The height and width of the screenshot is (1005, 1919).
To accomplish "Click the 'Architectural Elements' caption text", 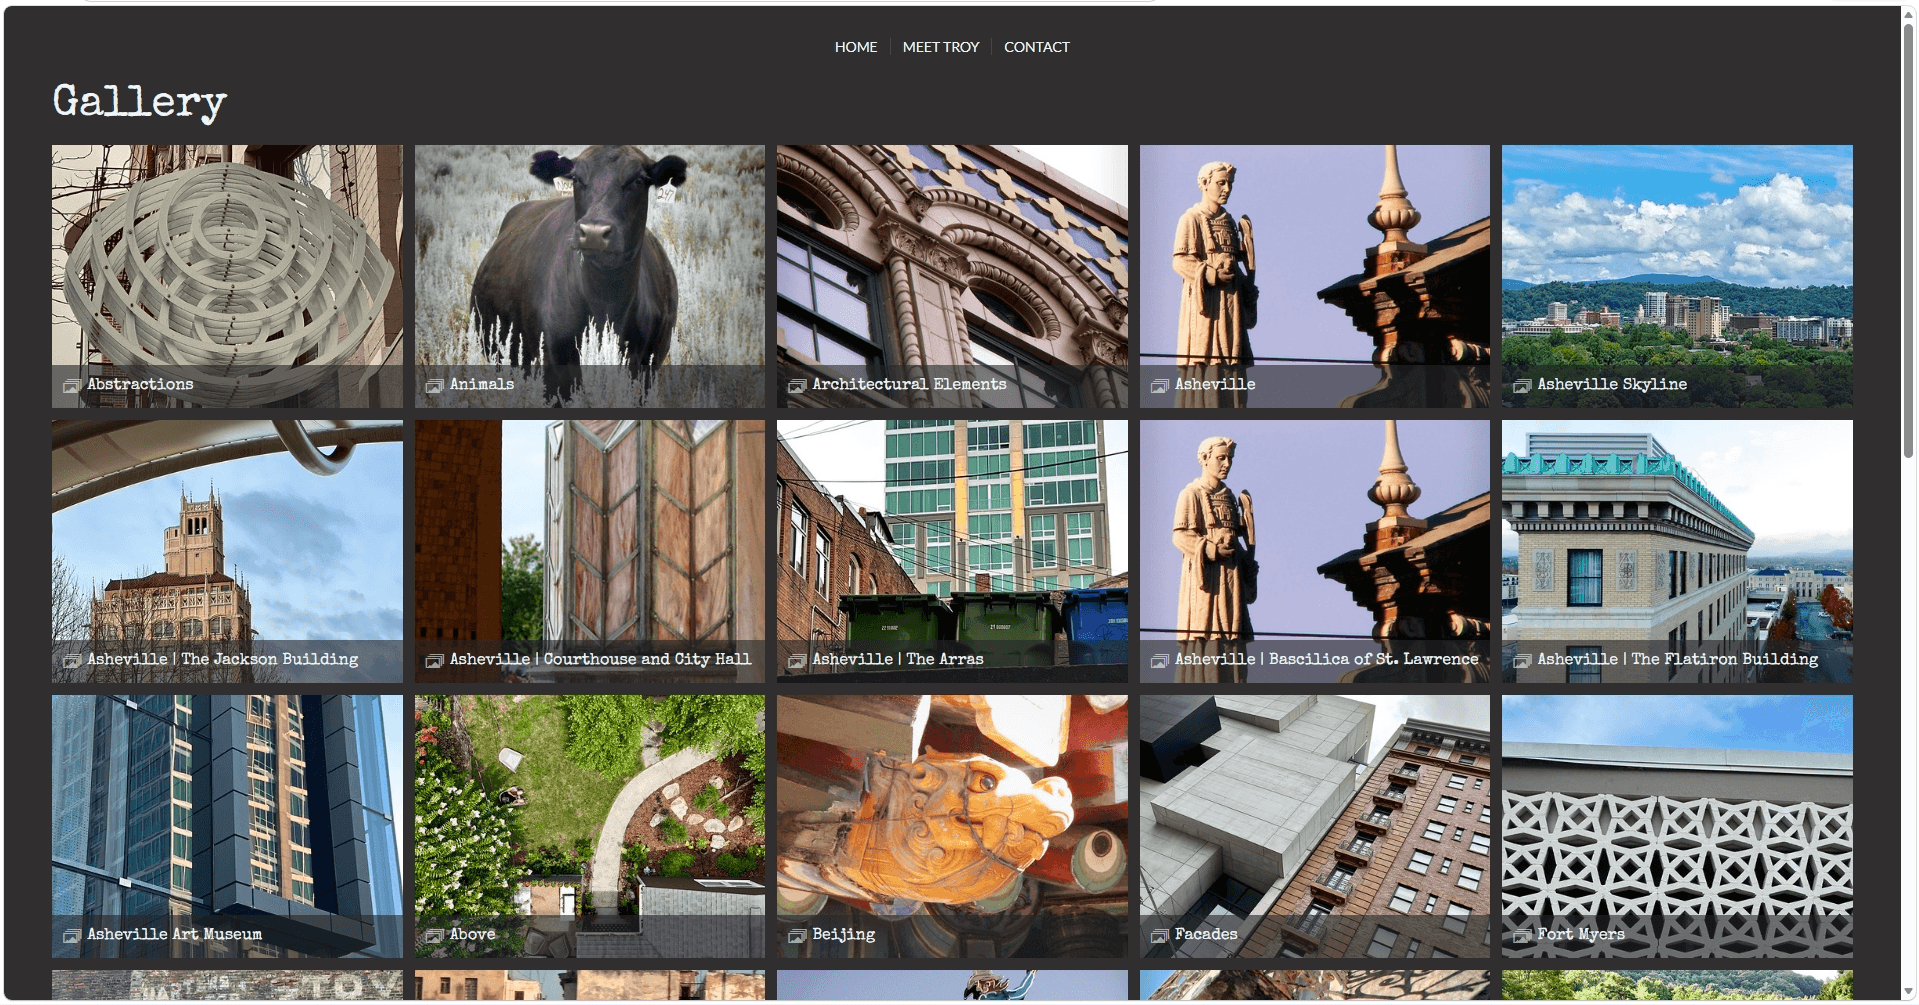I will pos(909,384).
